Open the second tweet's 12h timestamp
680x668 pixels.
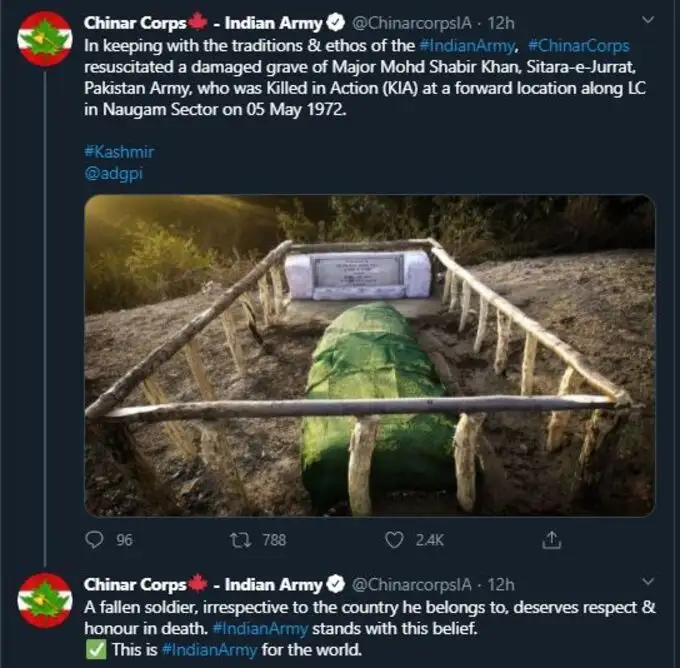click(x=501, y=584)
